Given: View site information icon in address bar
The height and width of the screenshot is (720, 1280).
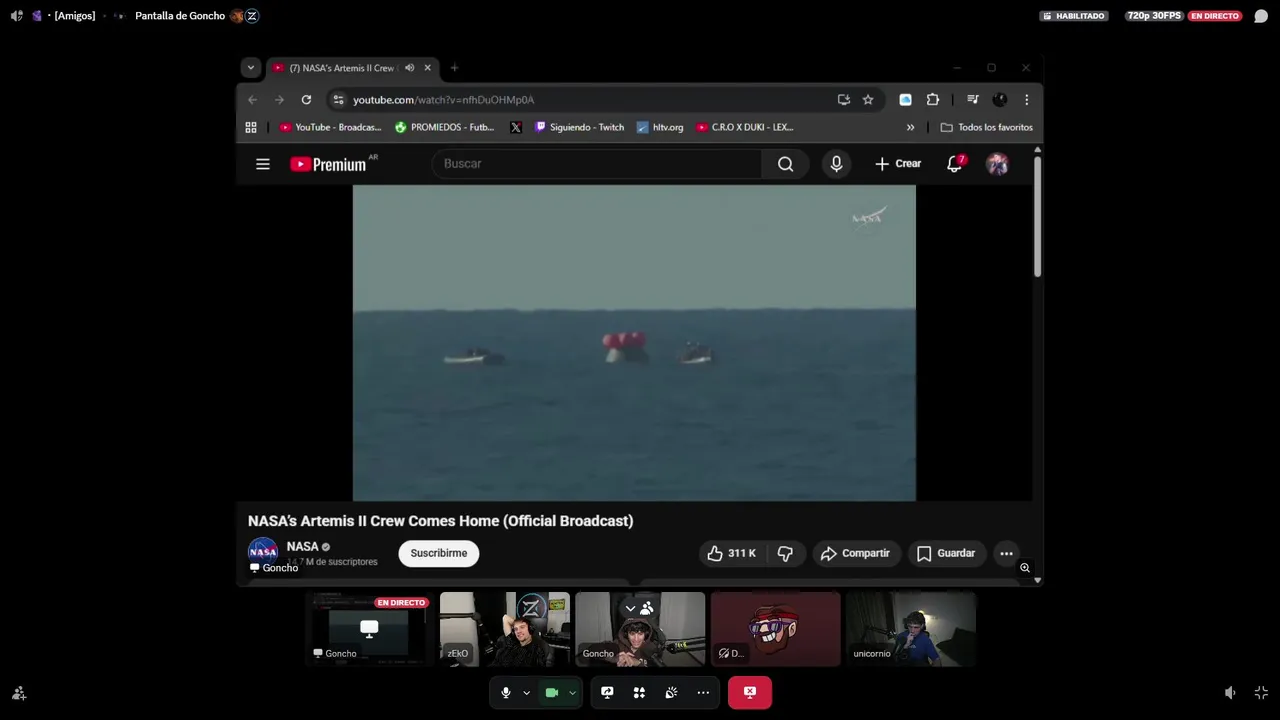Looking at the screenshot, I should 338,100.
